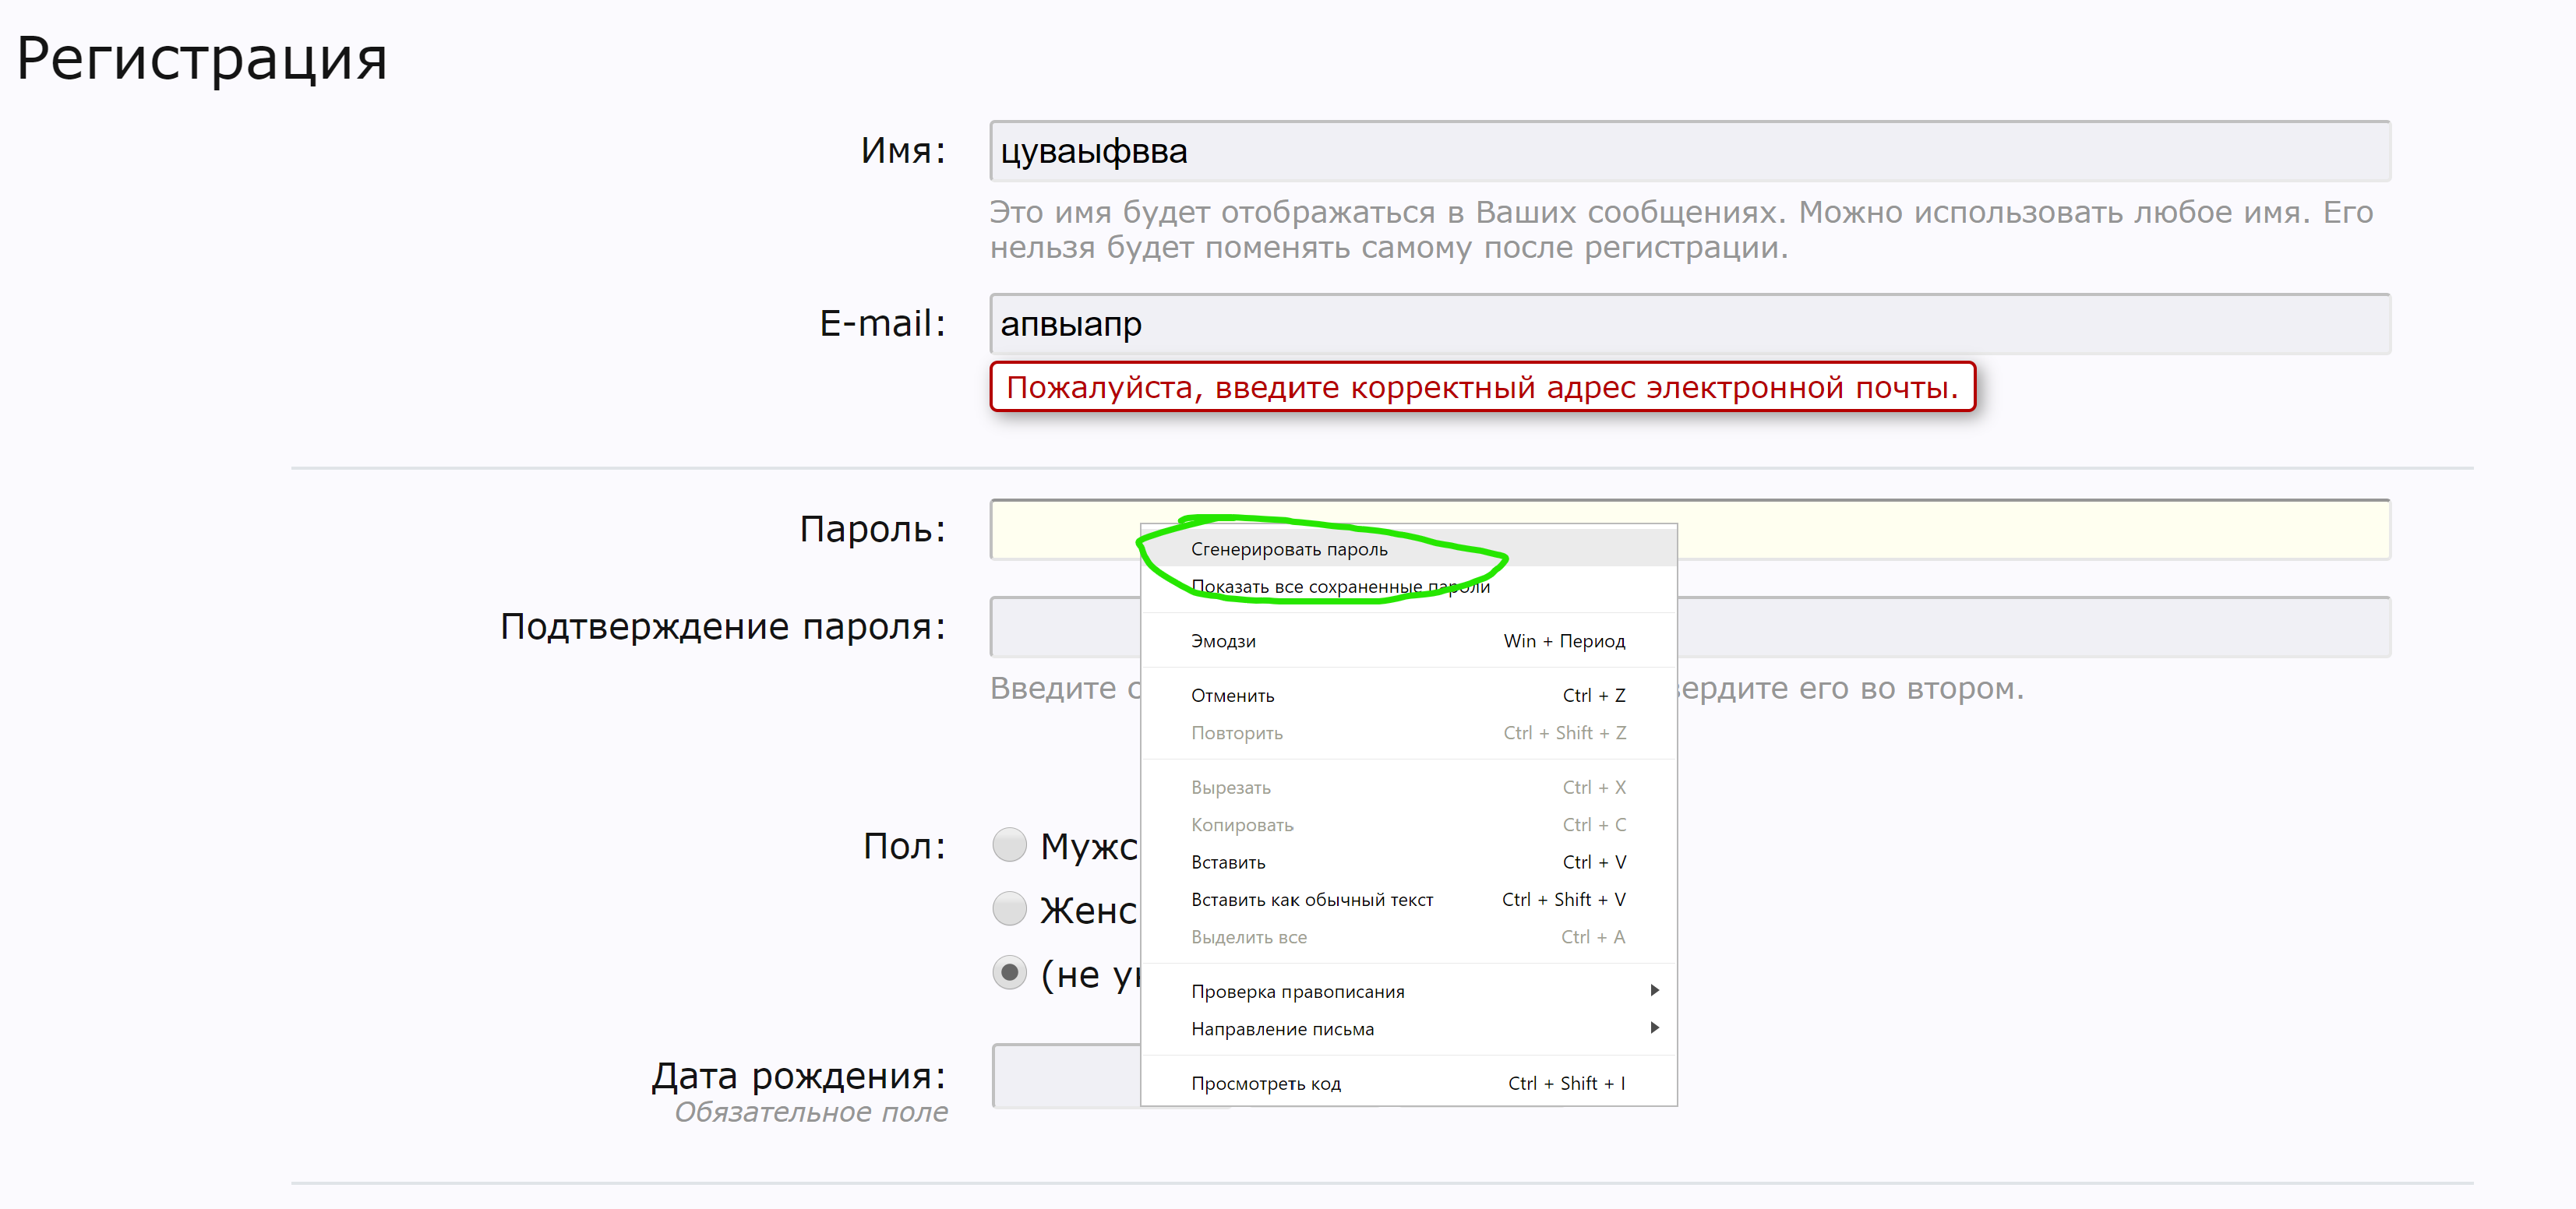2576x1209 pixels.
Task: Click the E-mail input field
Action: tap(1689, 324)
